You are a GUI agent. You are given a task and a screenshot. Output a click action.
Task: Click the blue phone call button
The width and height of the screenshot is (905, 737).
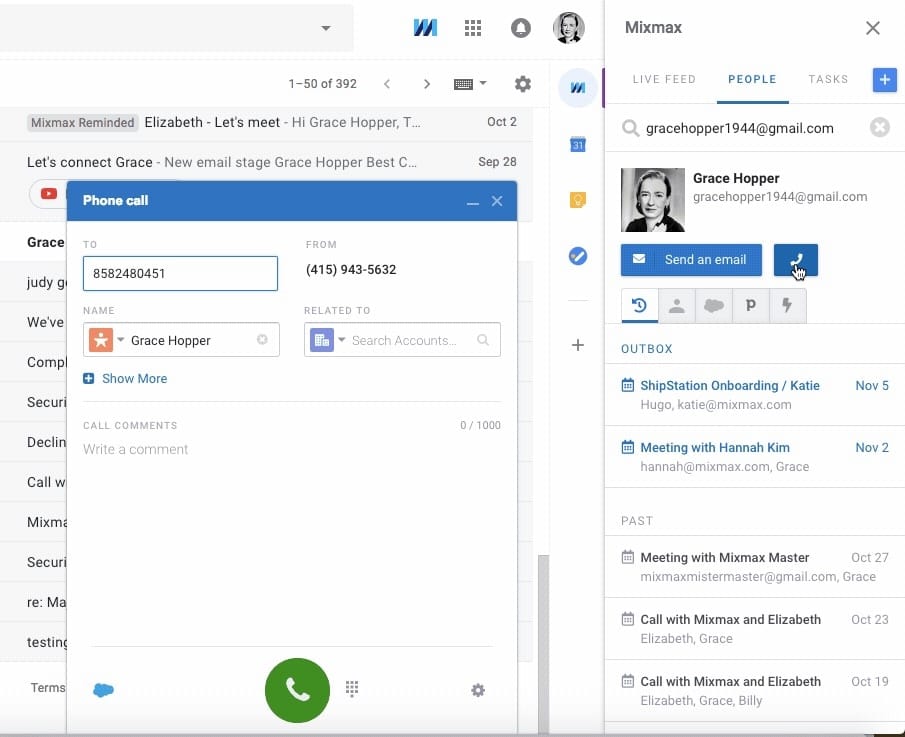pyautogui.click(x=795, y=260)
